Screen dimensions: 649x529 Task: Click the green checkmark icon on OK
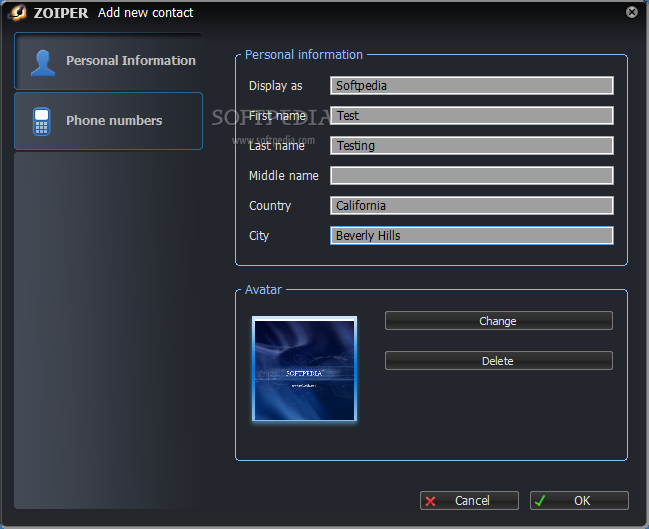pyautogui.click(x=540, y=501)
